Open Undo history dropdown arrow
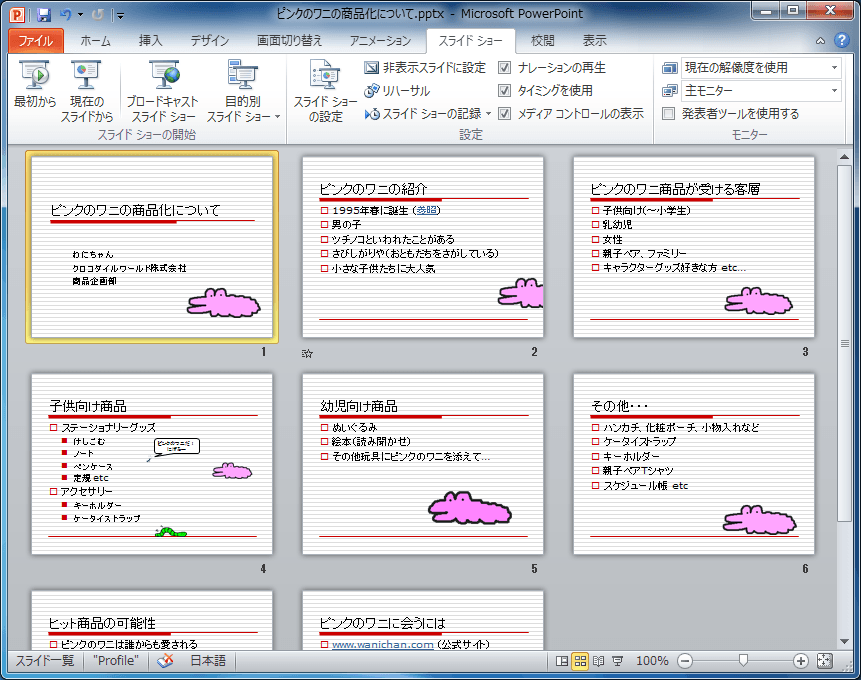Image resolution: width=861 pixels, height=680 pixels. coord(80,14)
